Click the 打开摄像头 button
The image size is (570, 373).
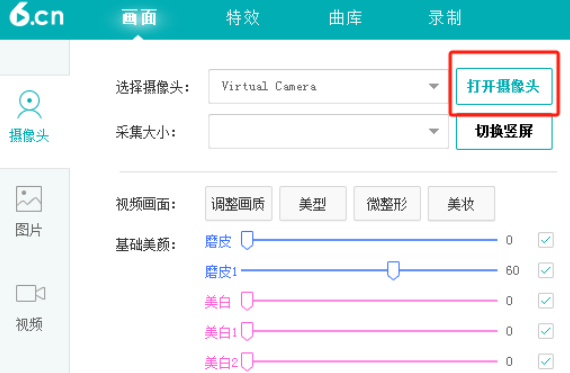tap(504, 87)
